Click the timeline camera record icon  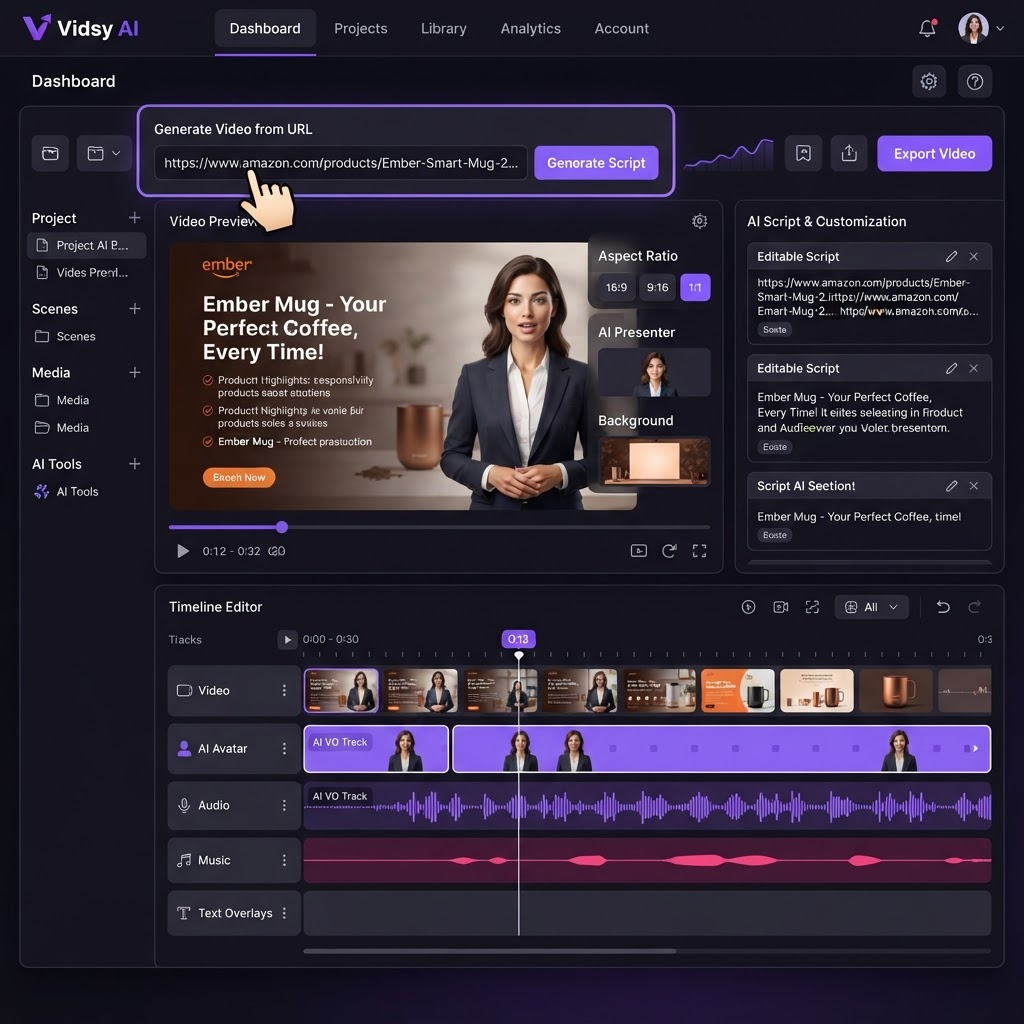pos(780,607)
